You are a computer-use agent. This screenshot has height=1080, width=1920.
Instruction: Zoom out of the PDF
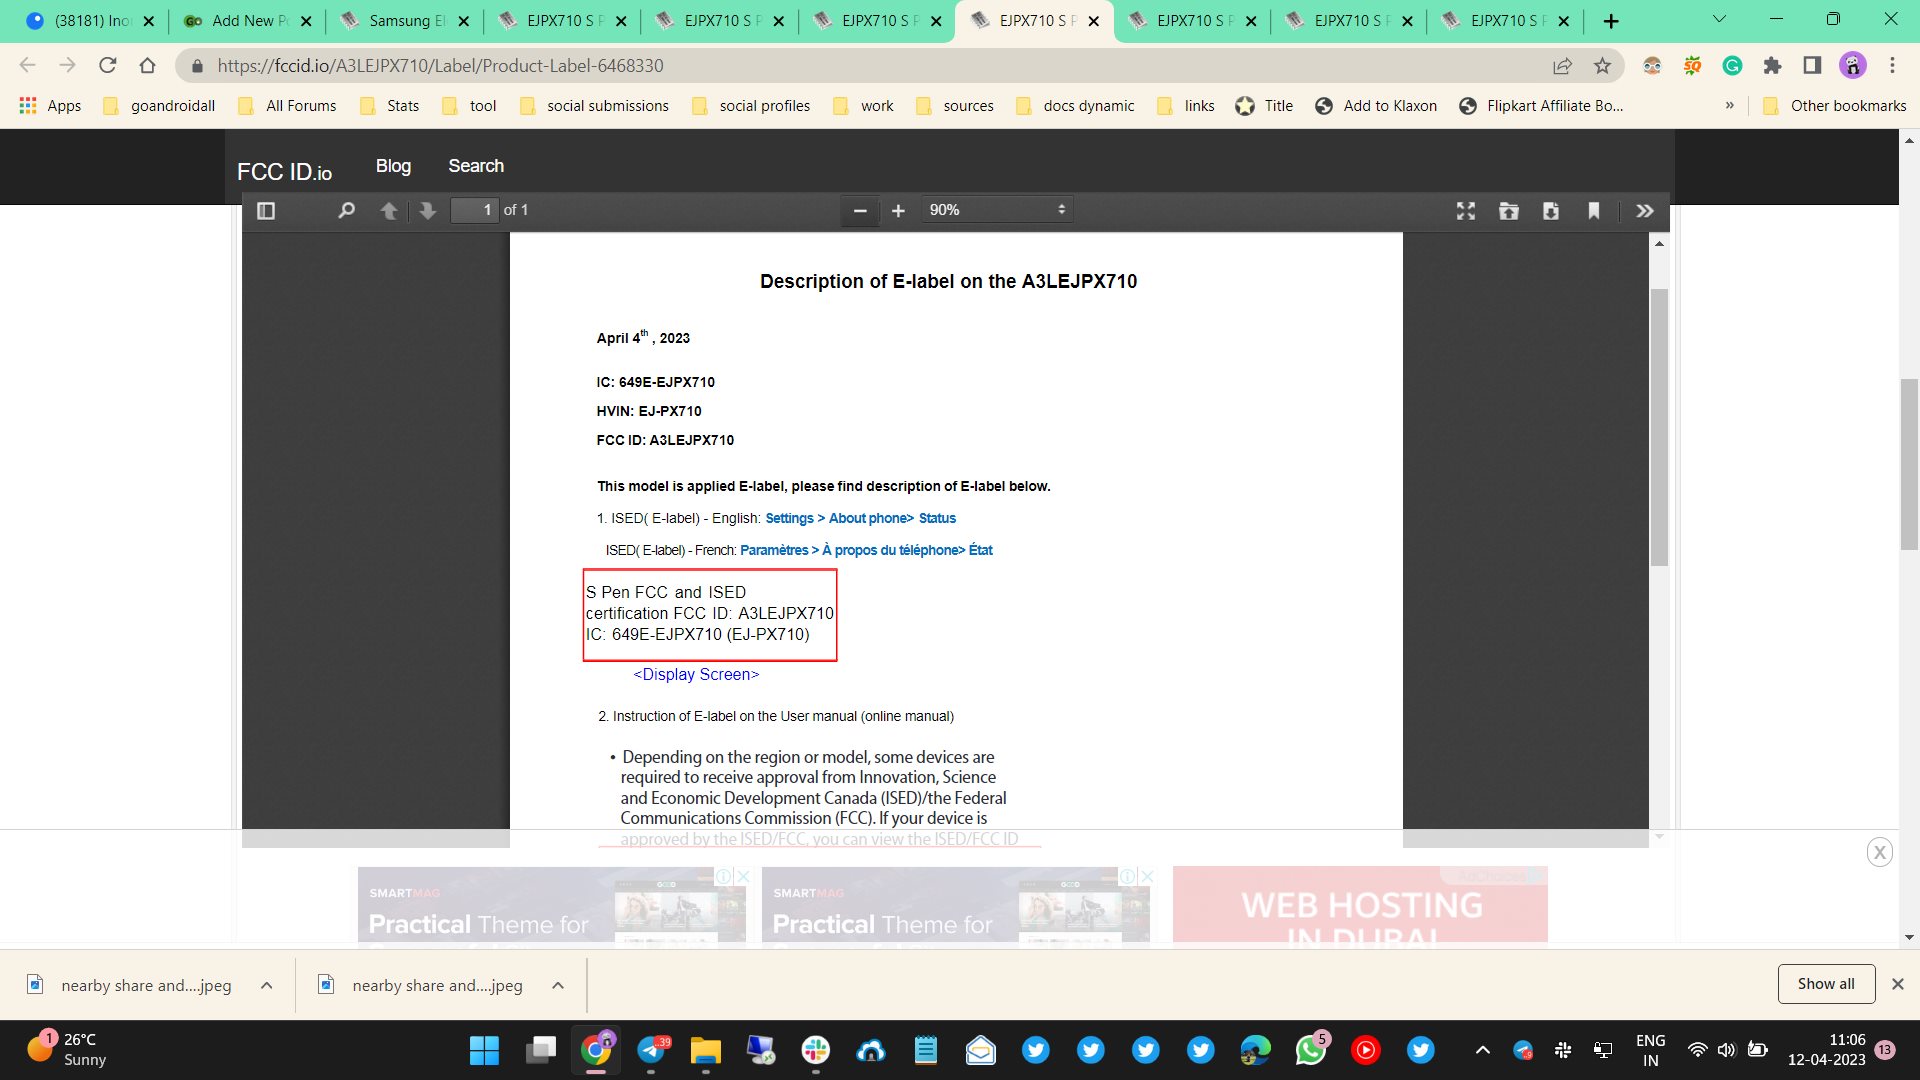click(860, 211)
